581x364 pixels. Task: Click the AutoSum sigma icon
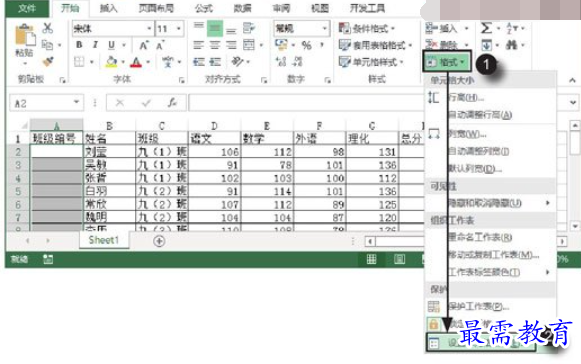click(486, 28)
